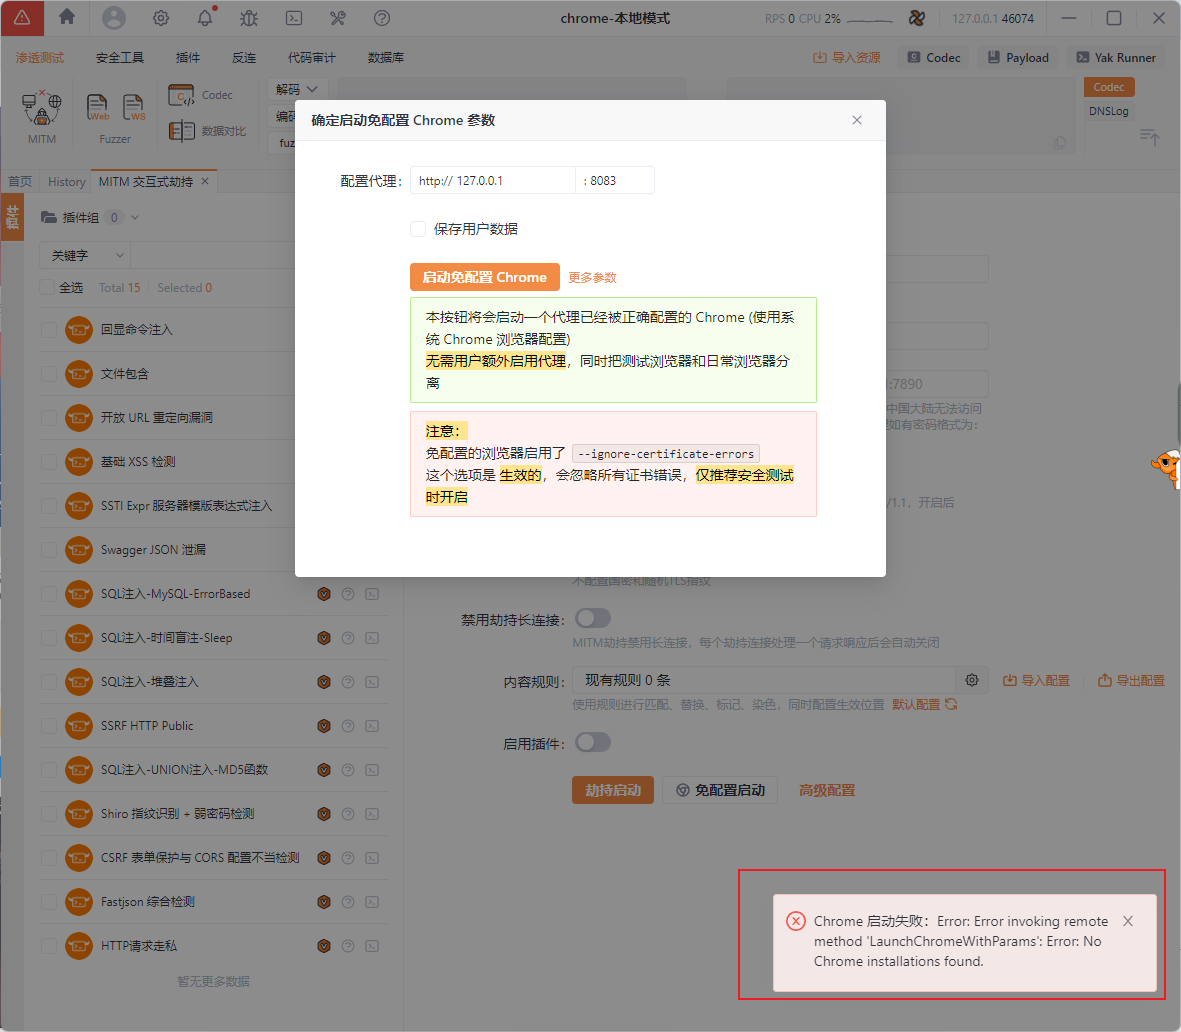Check the 保存用户数据 checkbox
The image size is (1181, 1032).
[x=418, y=229]
